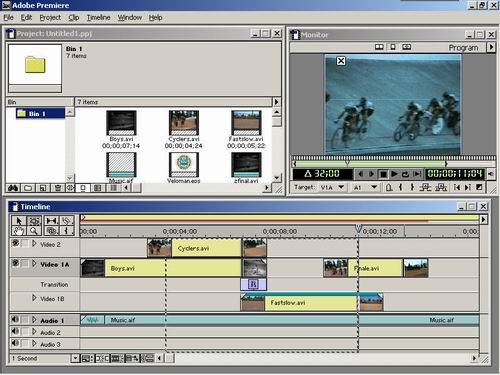
Task: Toggle the eye icon on Video 2 track
Action: [15, 243]
